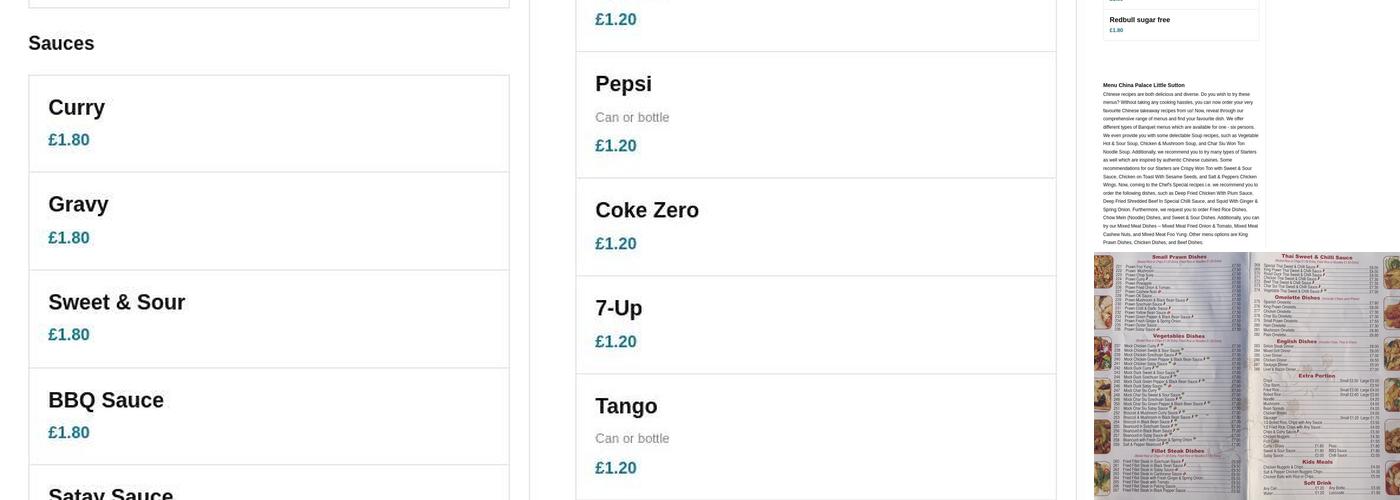Click the £1.80 price under Curry
Image resolution: width=1400 pixels, height=500 pixels.
point(69,140)
